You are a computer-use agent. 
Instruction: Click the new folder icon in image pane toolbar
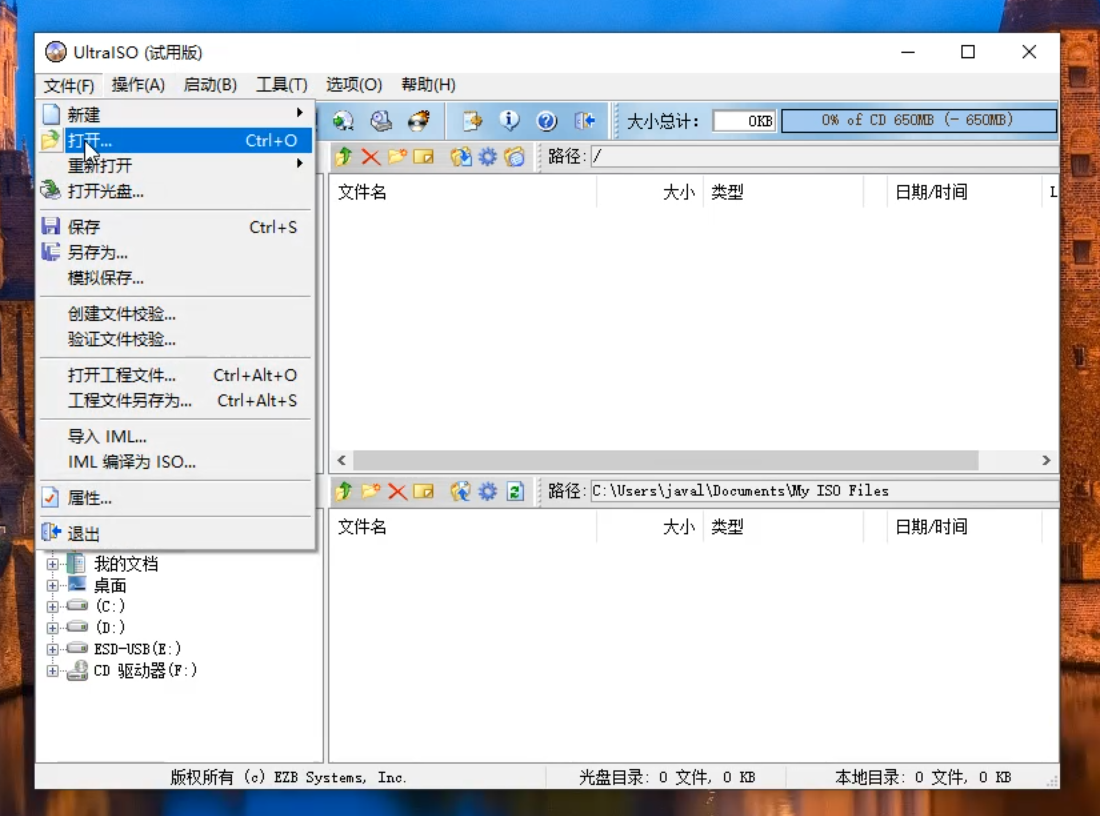pyautogui.click(x=397, y=156)
